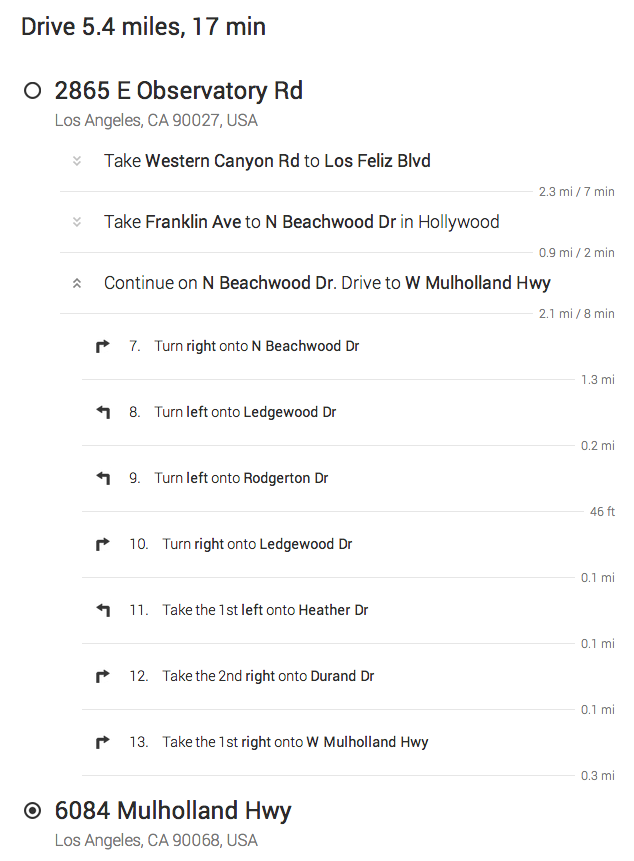Click the Take Western Canyon Rd to Los Feliz Blvd heading
The image size is (634, 861).
click(267, 161)
